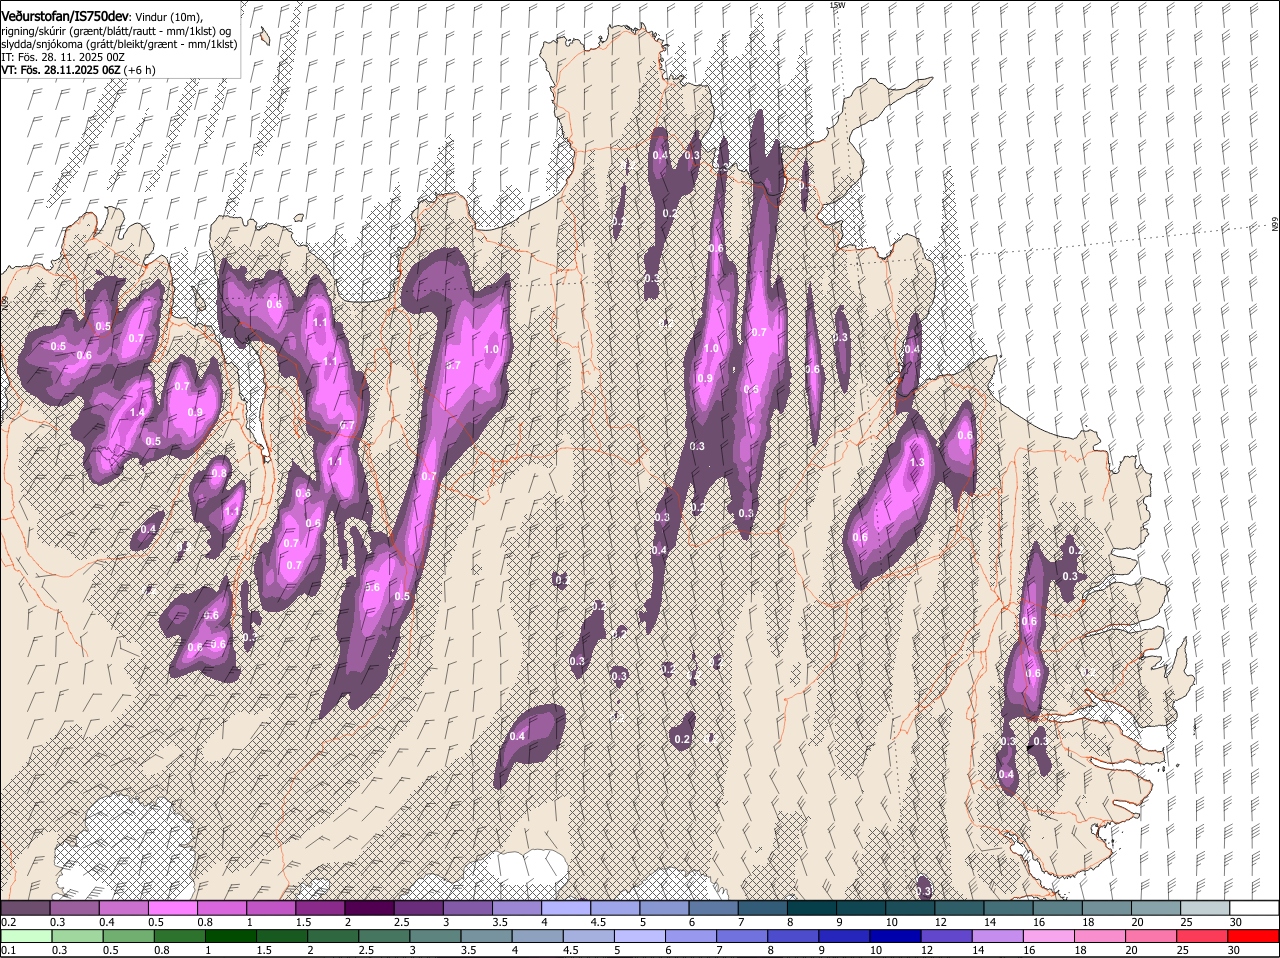The height and width of the screenshot is (958, 1280).
Task: Pick the lilac bottom swatch between 14 and 16
Action: 1000,936
